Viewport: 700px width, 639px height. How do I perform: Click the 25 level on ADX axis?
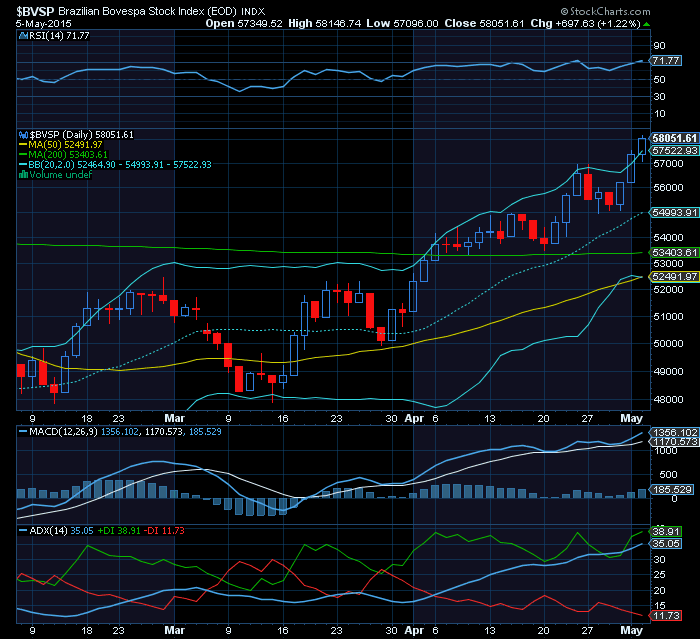click(659, 575)
